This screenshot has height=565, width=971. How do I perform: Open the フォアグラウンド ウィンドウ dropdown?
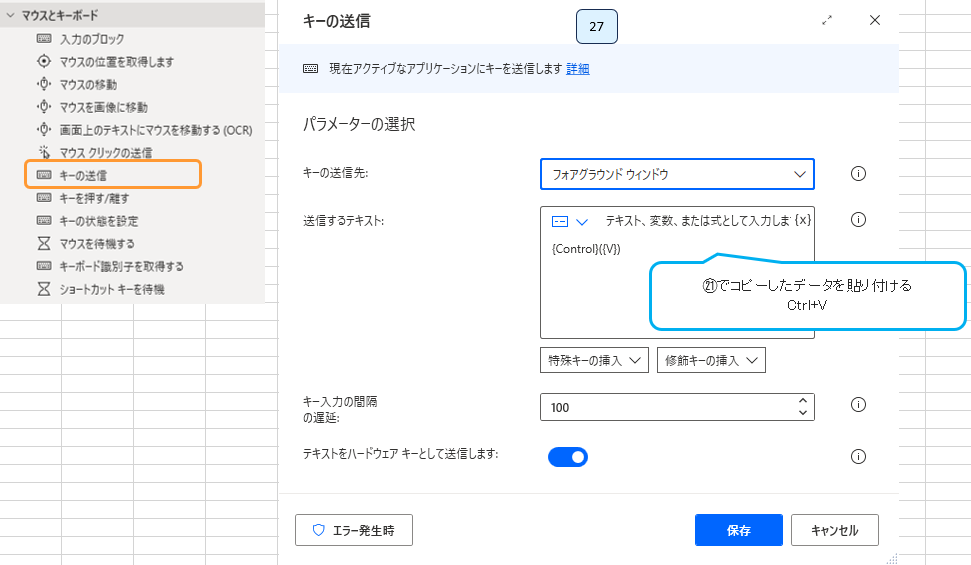[677, 174]
